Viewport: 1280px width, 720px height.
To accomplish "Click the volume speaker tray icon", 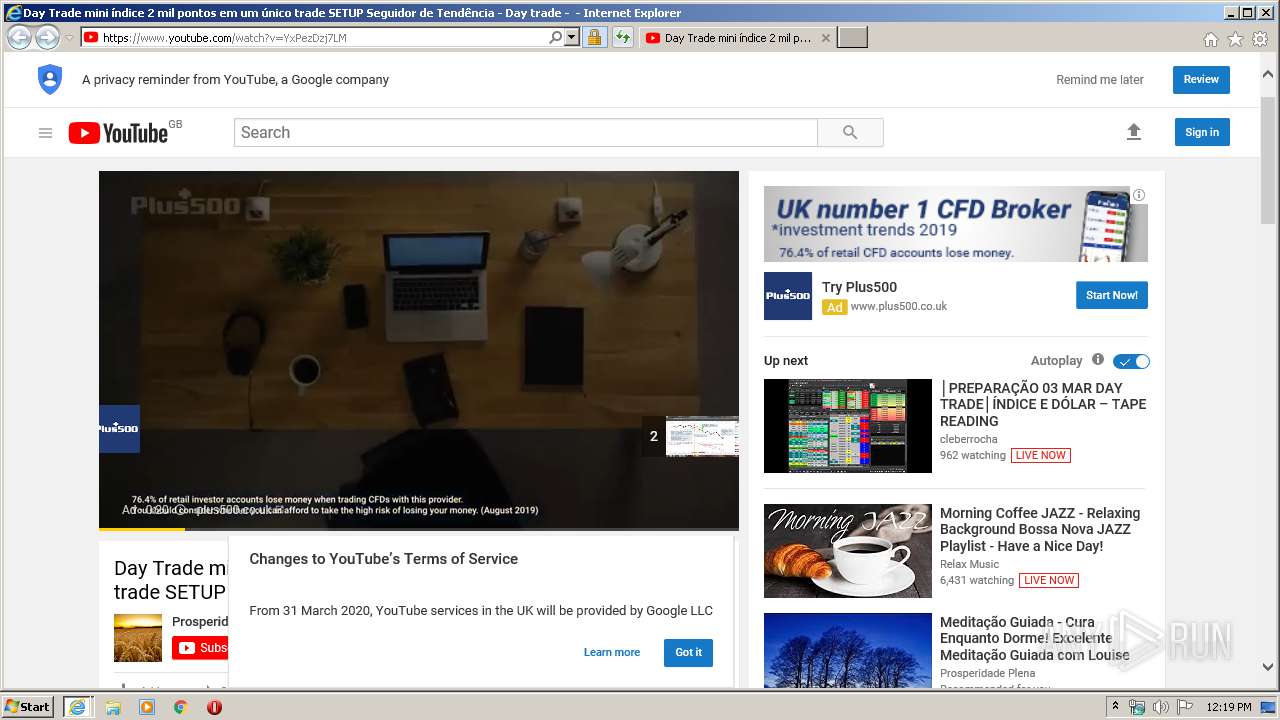I will tap(1161, 707).
